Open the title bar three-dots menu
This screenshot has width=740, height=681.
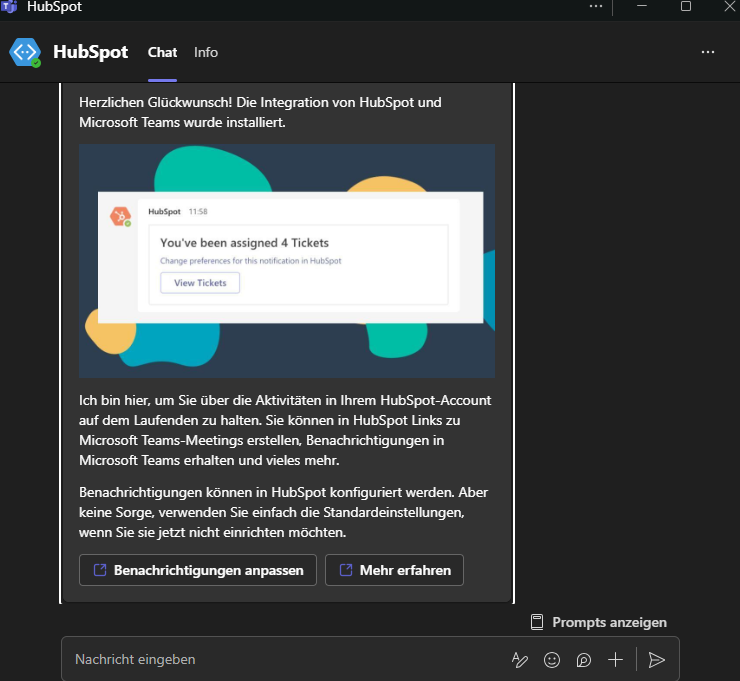[x=596, y=6]
